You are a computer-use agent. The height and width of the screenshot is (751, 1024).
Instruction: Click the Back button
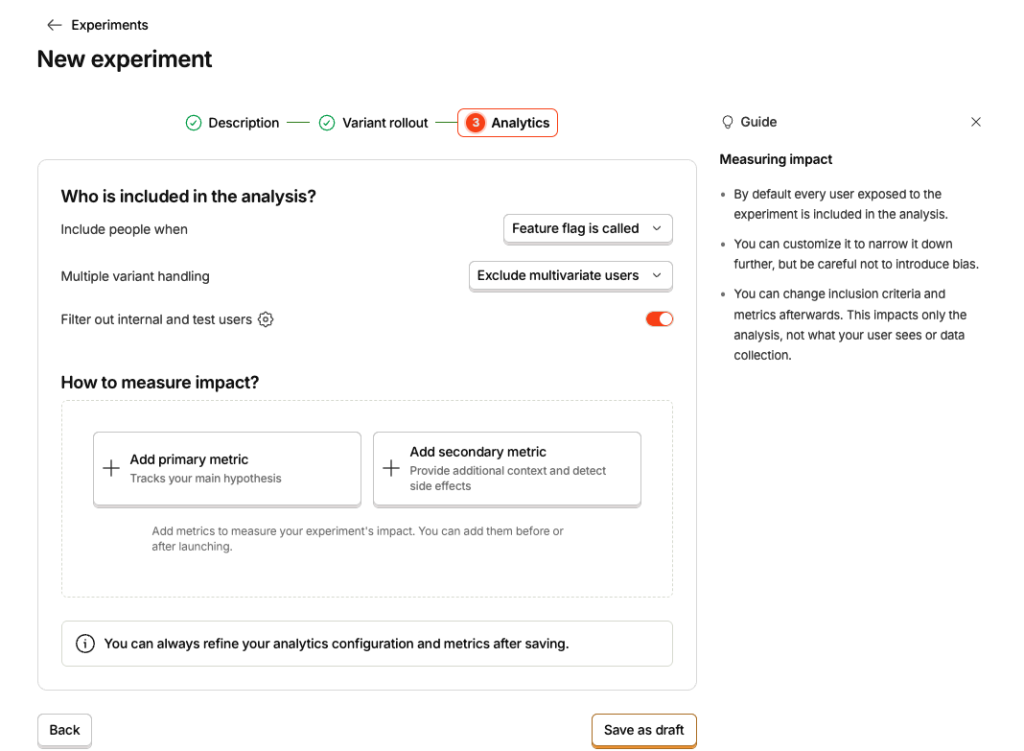click(65, 730)
